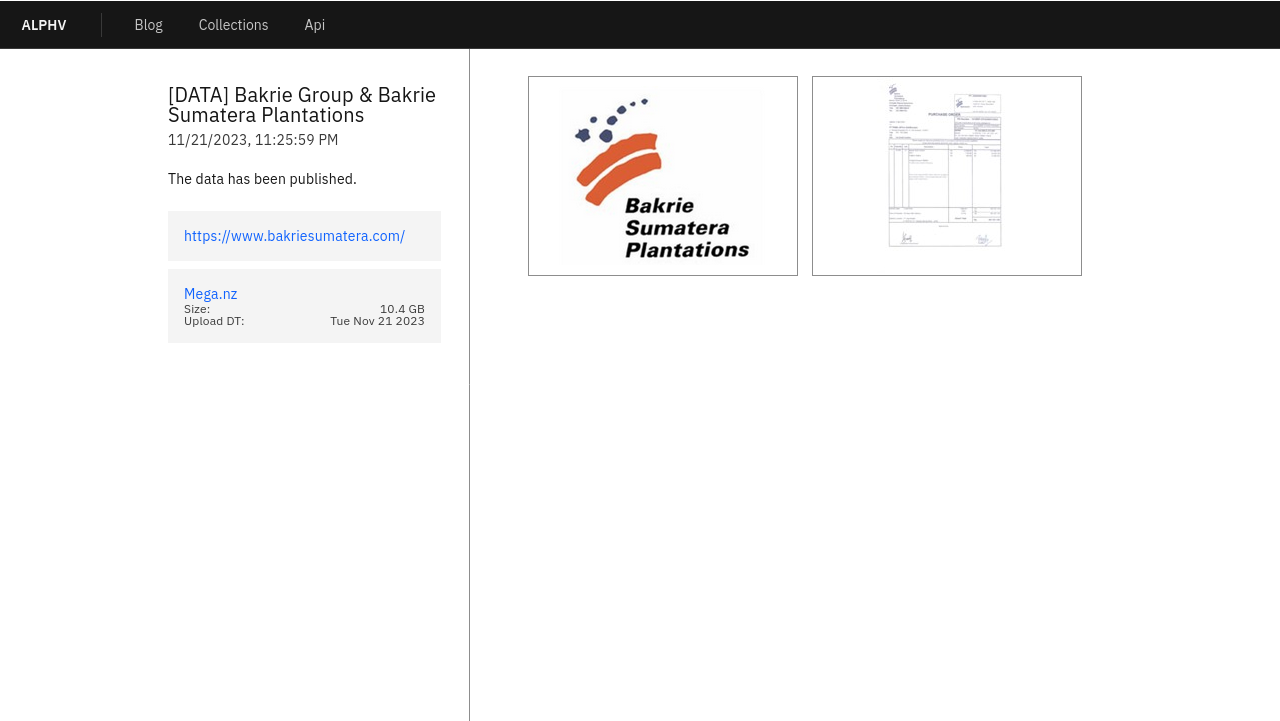Click the vertical divider between panels
This screenshot has height=721, width=1280.
469,450
